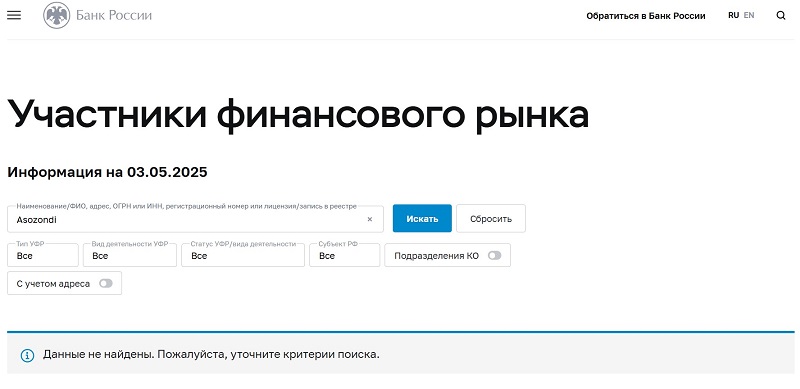Switch language to EN
This screenshot has width=800, height=389.
pos(748,15)
